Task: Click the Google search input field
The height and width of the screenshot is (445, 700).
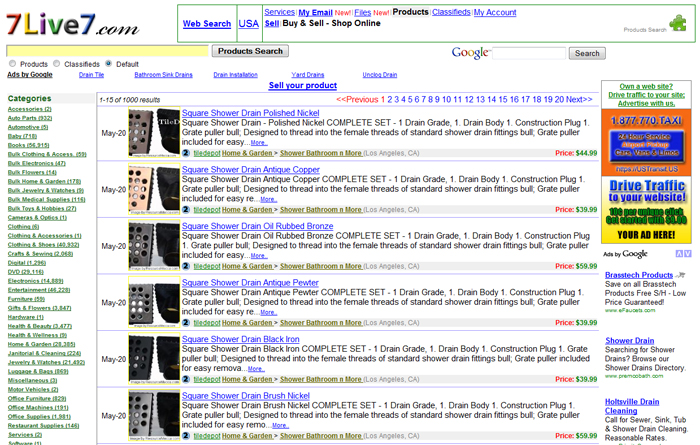Action: (529, 53)
